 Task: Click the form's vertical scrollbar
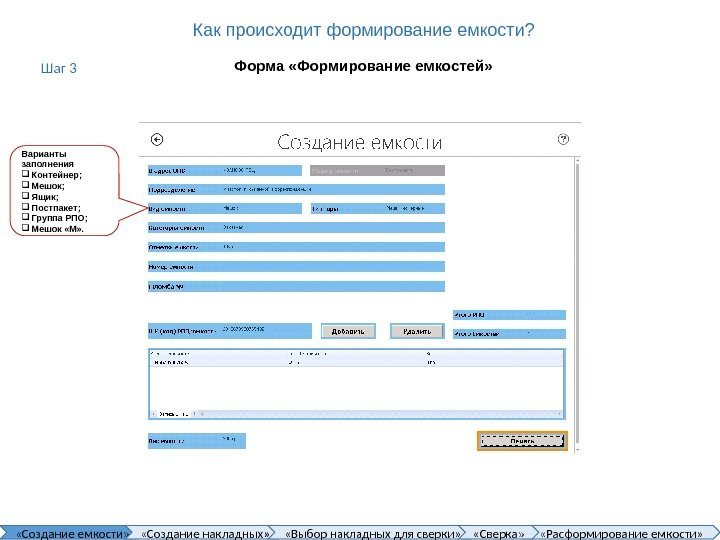point(577,303)
